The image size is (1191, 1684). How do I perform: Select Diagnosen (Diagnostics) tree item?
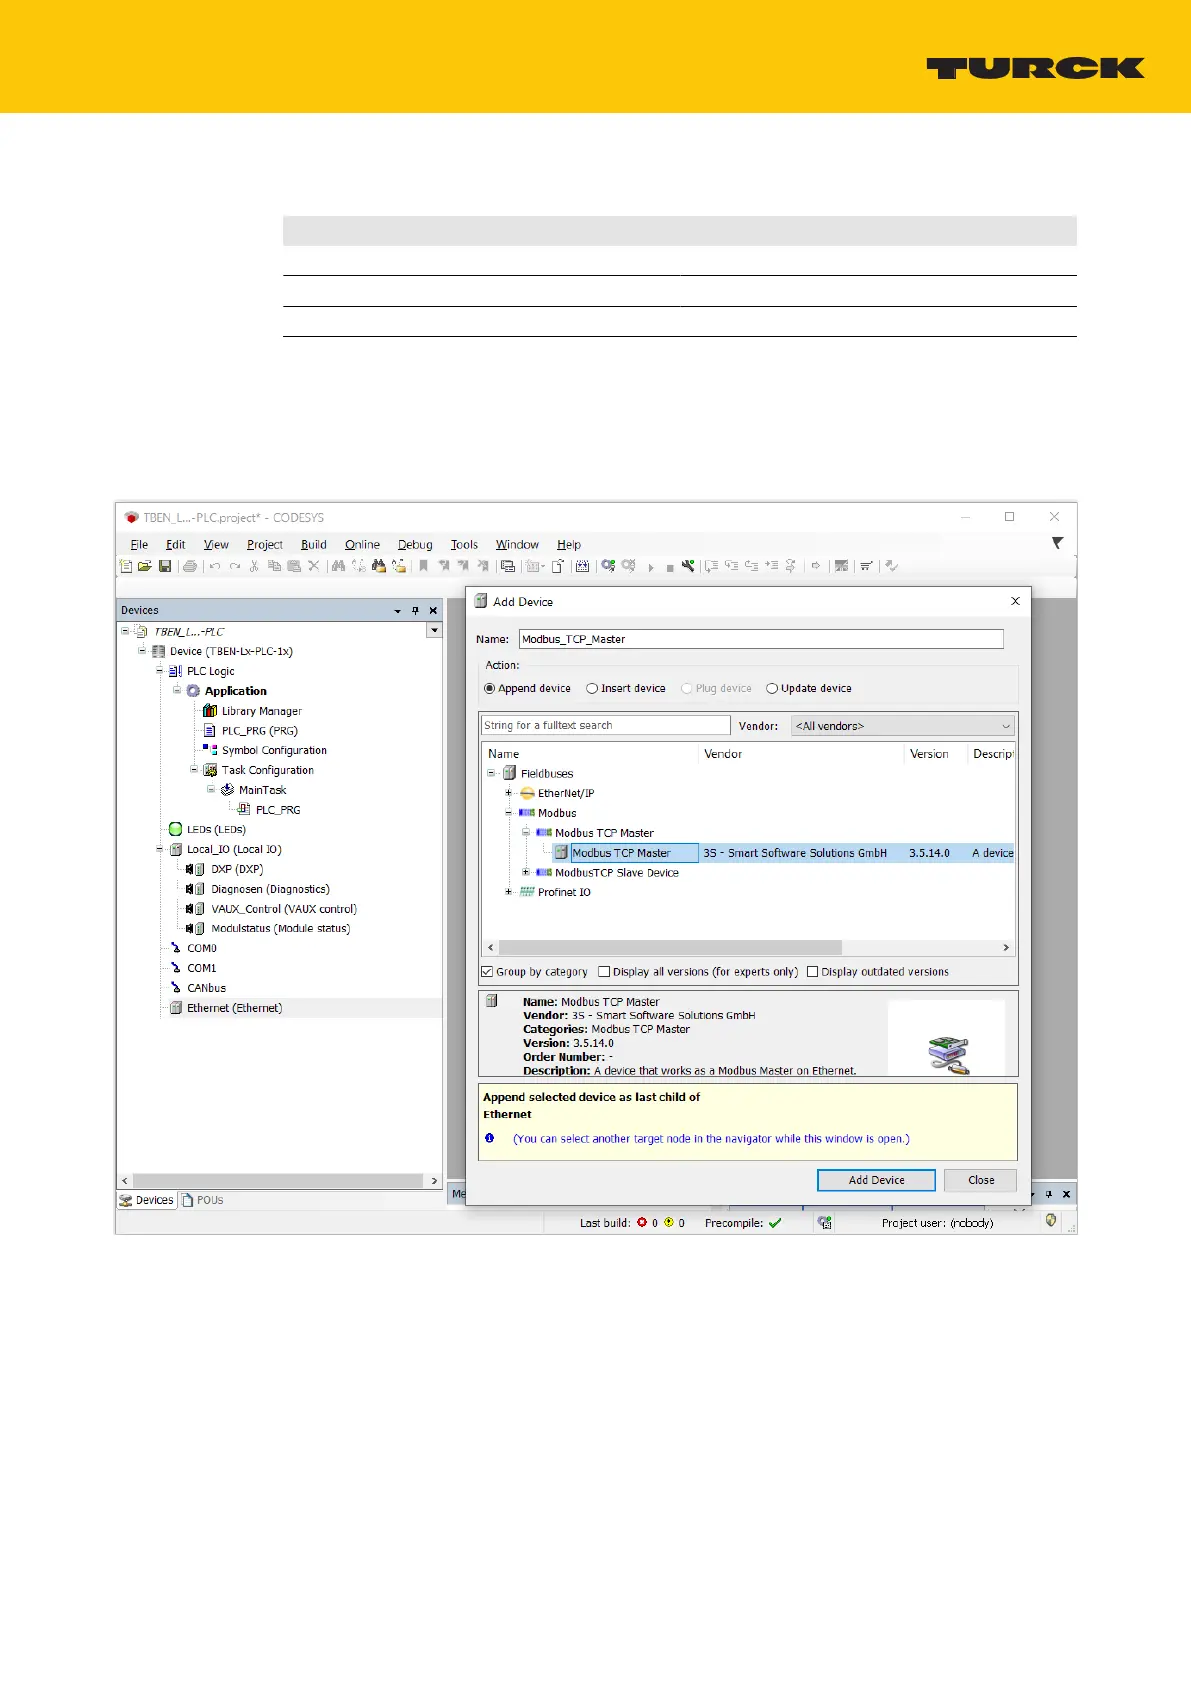270,889
